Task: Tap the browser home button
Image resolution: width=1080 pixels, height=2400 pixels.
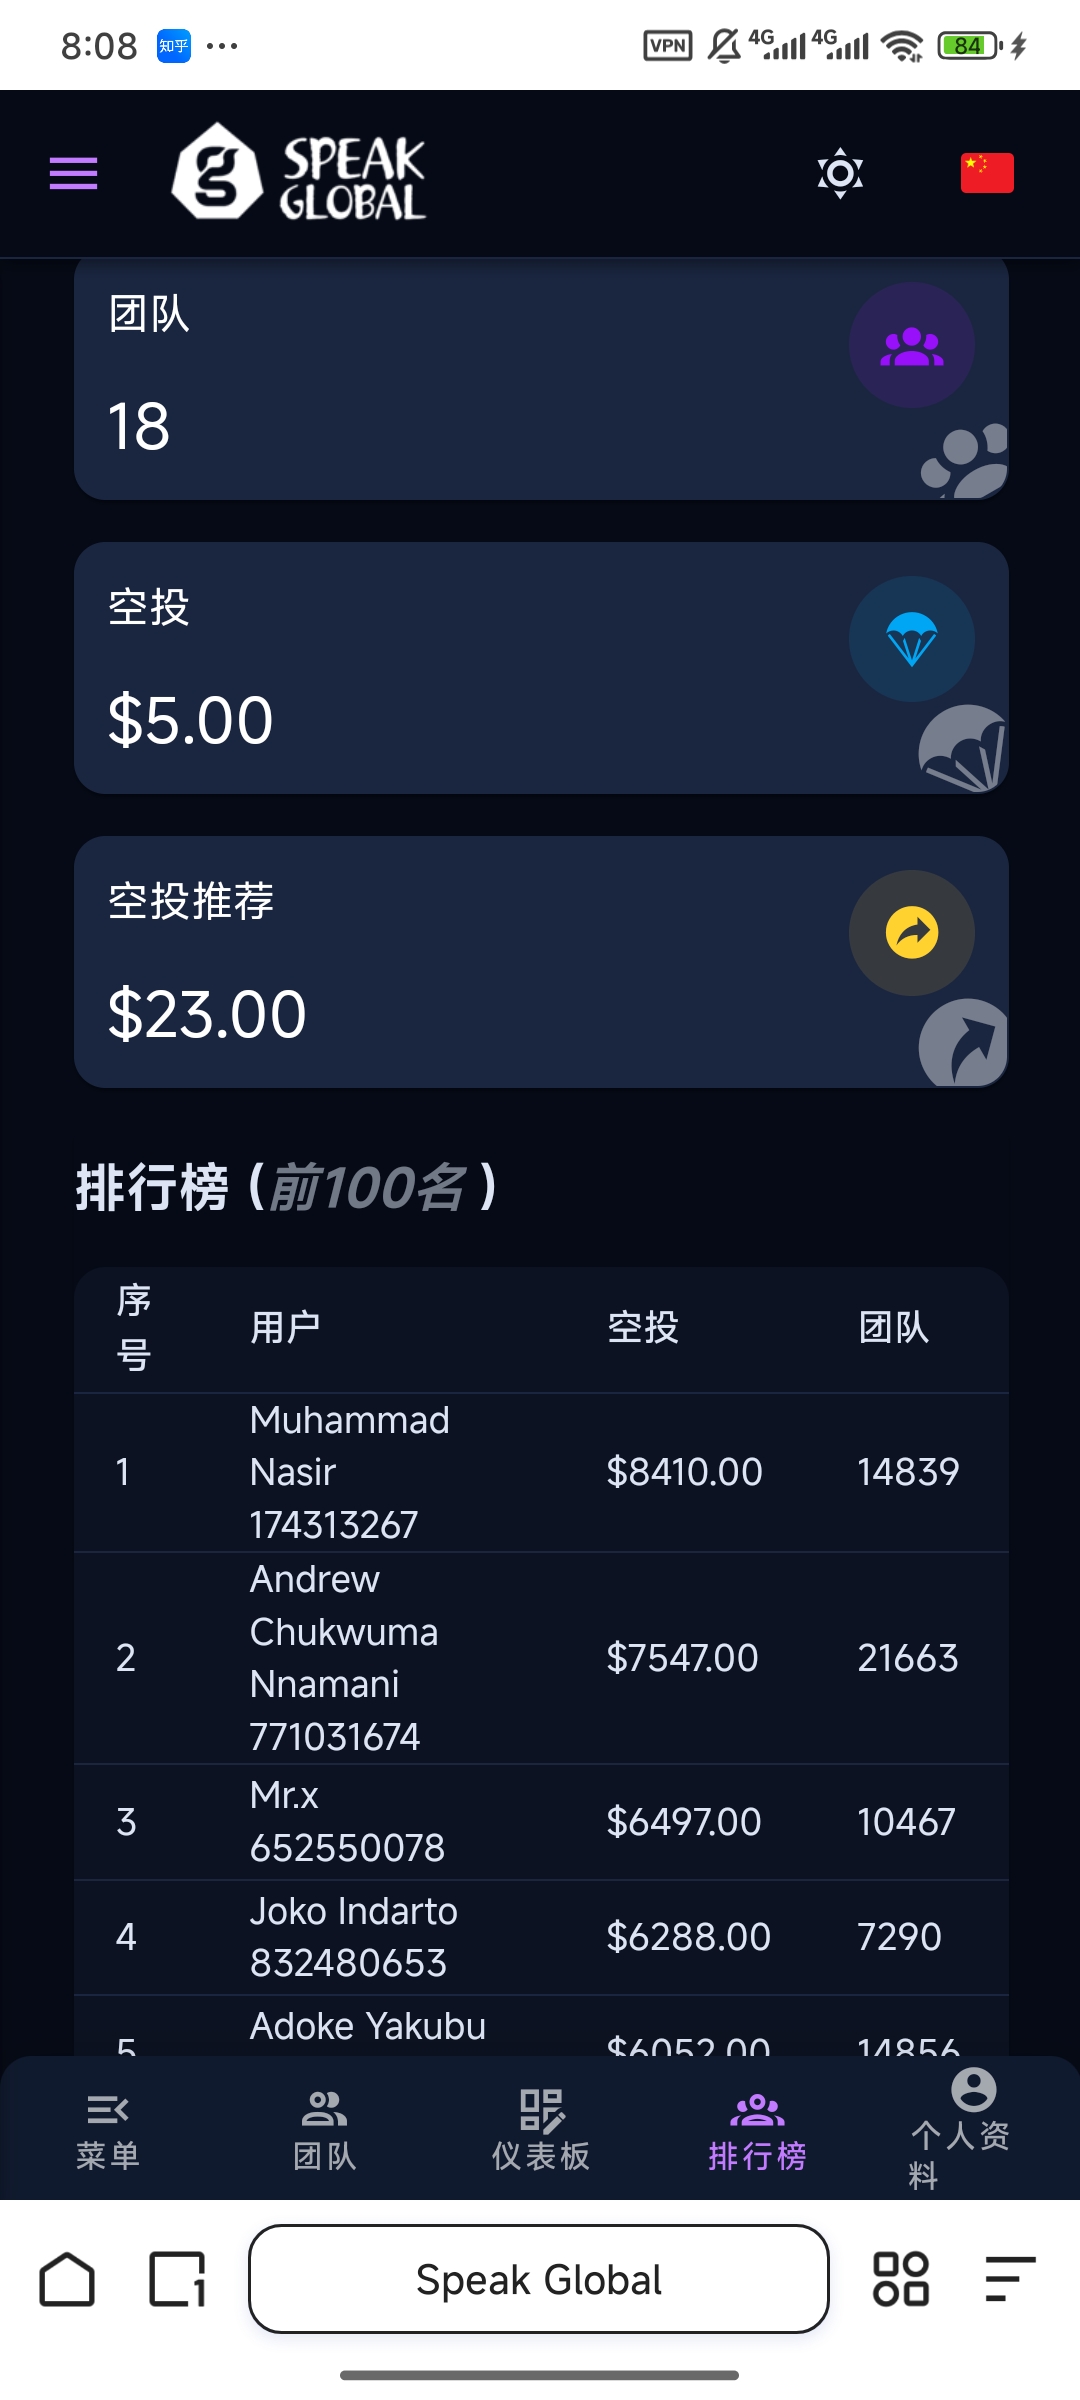Action: (x=67, y=2279)
